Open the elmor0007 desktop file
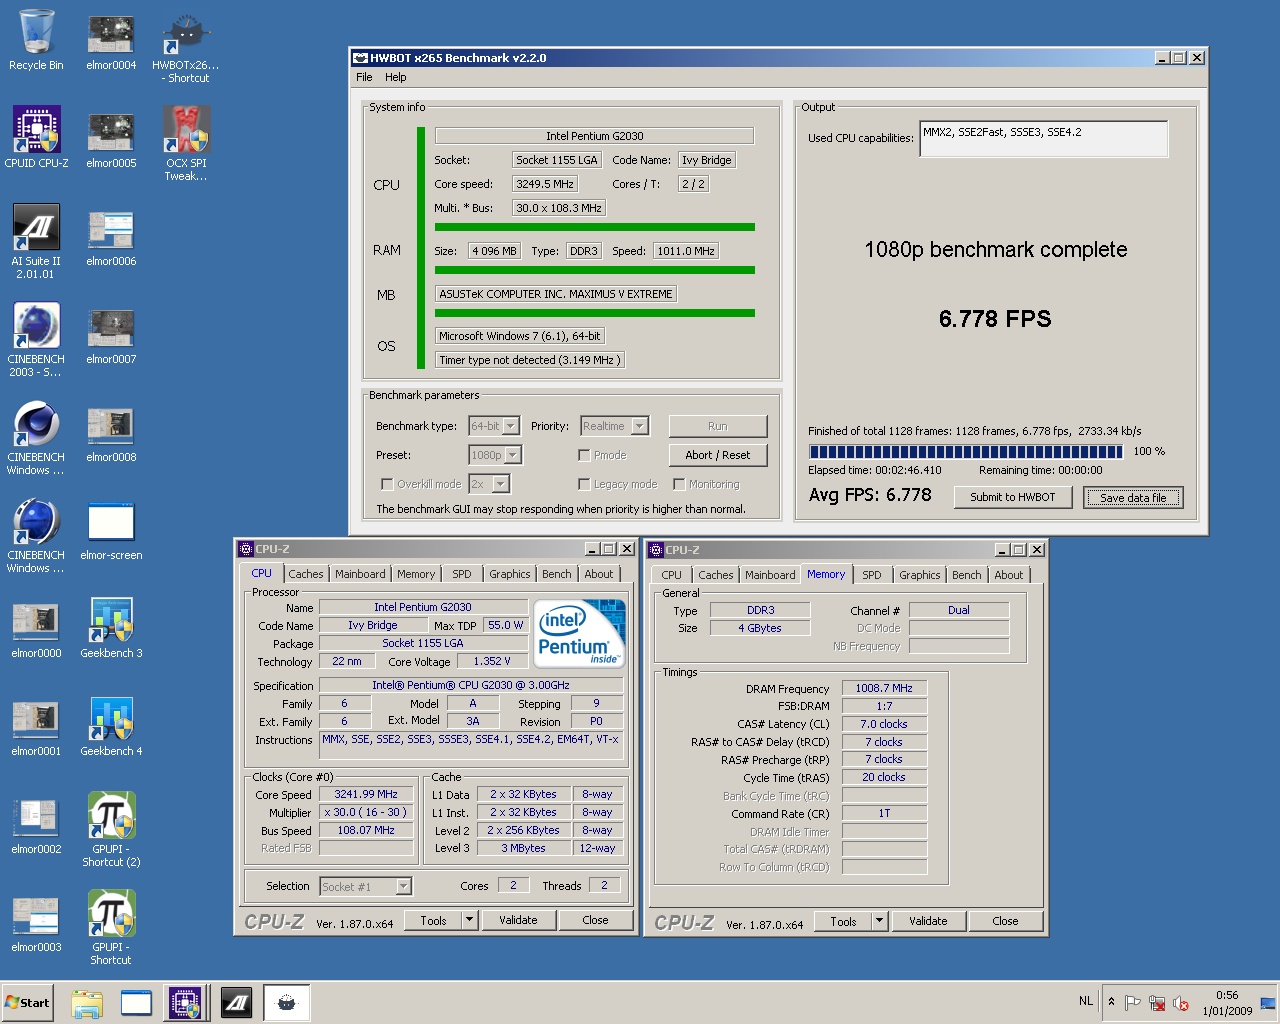The image size is (1280, 1024). click(x=111, y=336)
